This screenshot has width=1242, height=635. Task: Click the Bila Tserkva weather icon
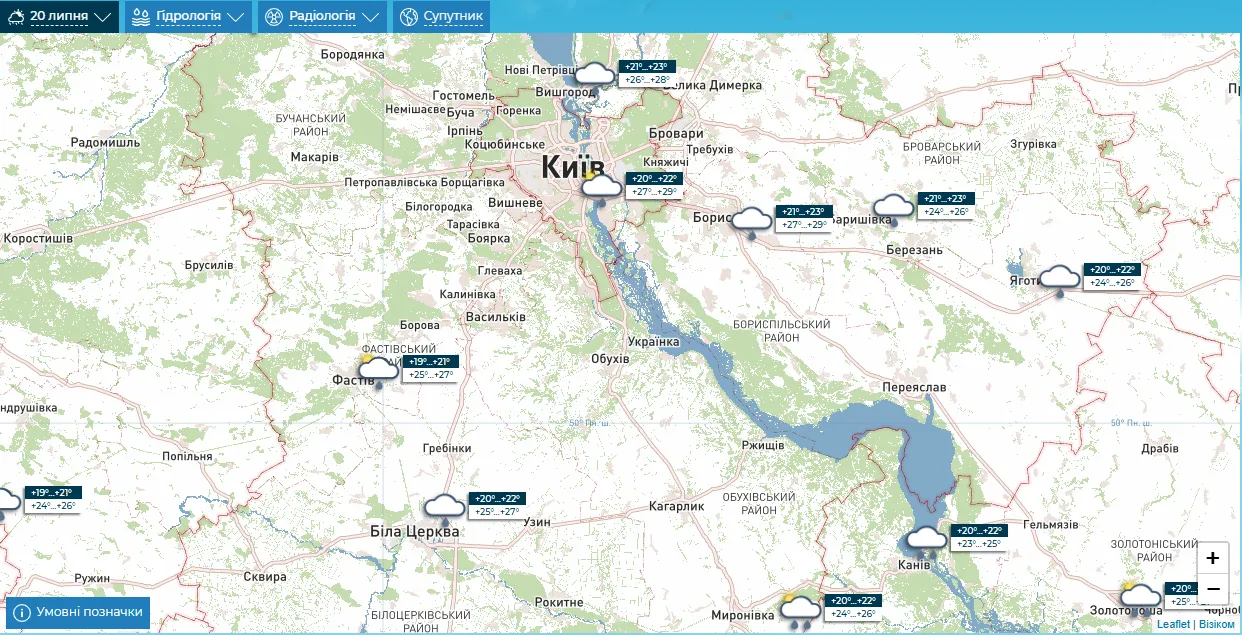tap(445, 508)
